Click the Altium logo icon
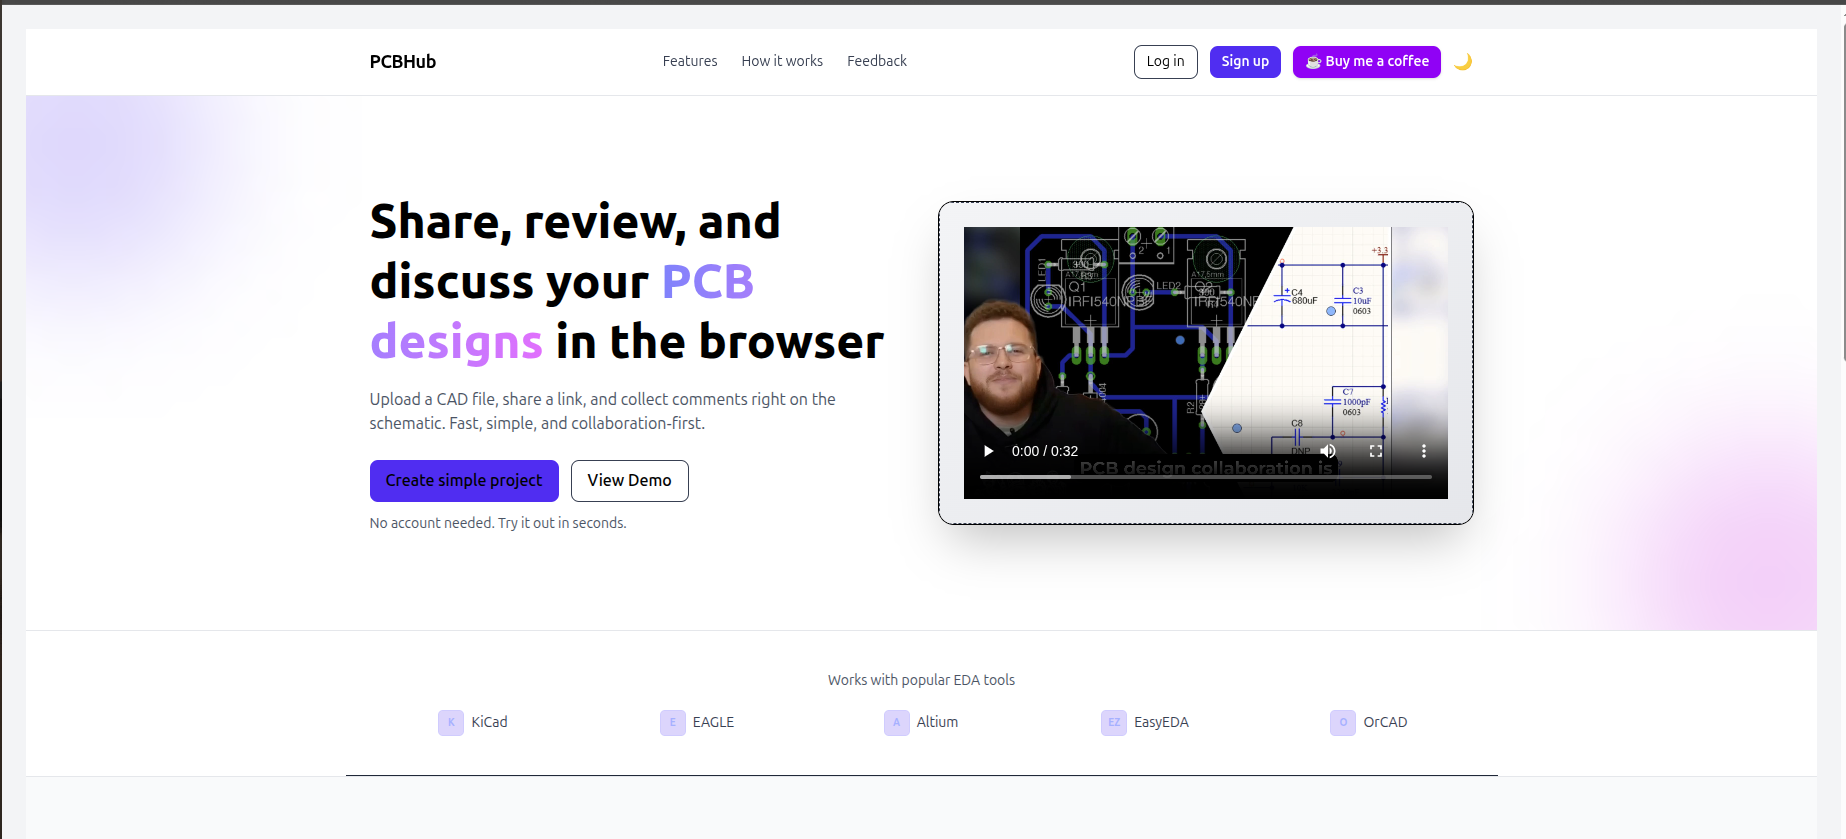 (x=897, y=722)
